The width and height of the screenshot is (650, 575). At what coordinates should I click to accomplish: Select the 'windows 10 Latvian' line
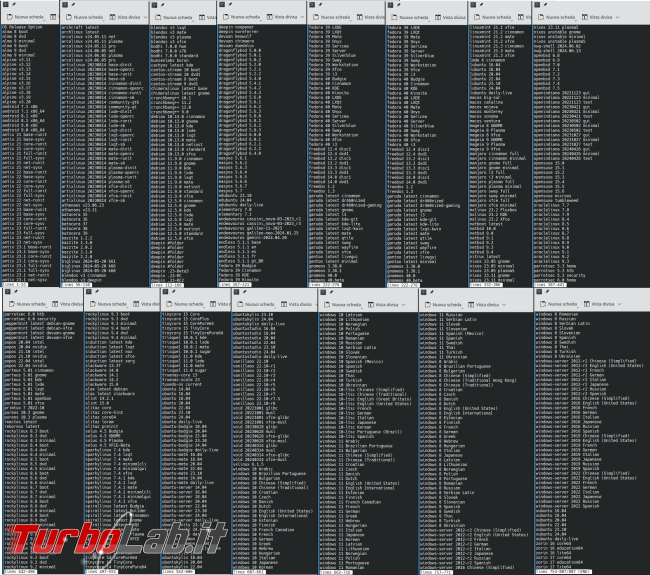341,315
